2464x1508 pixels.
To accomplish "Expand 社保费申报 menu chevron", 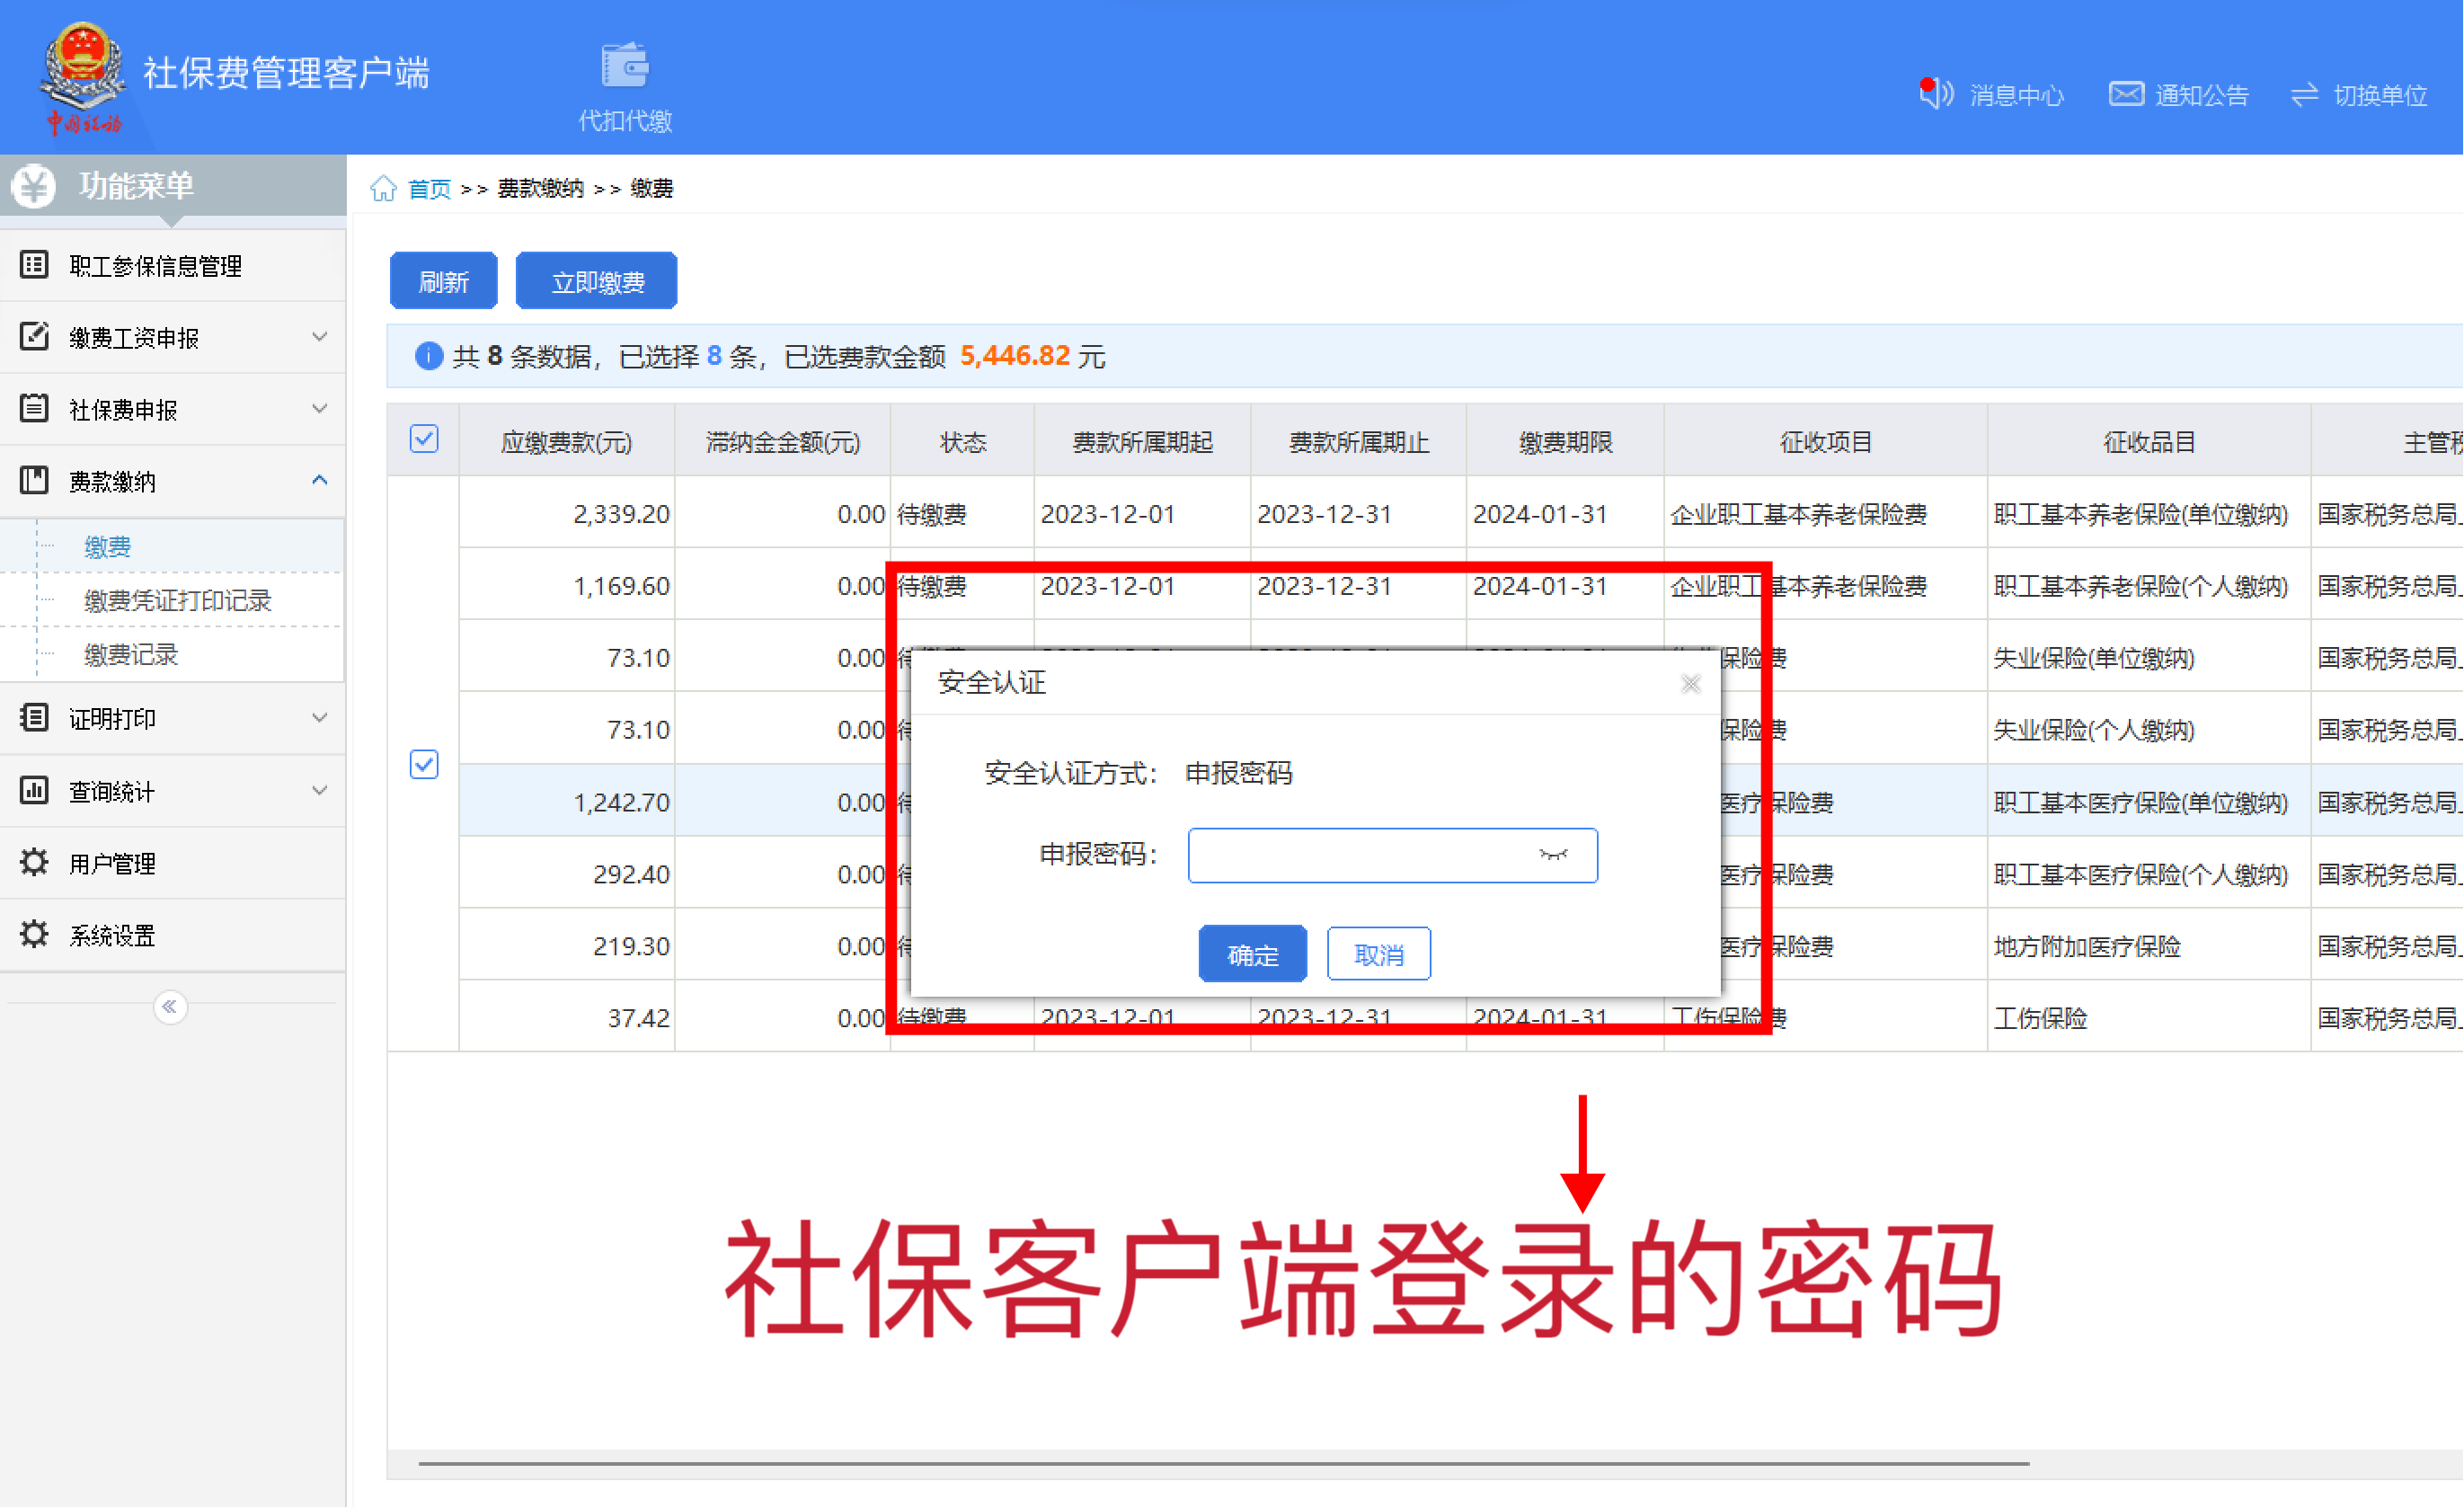I will point(320,409).
